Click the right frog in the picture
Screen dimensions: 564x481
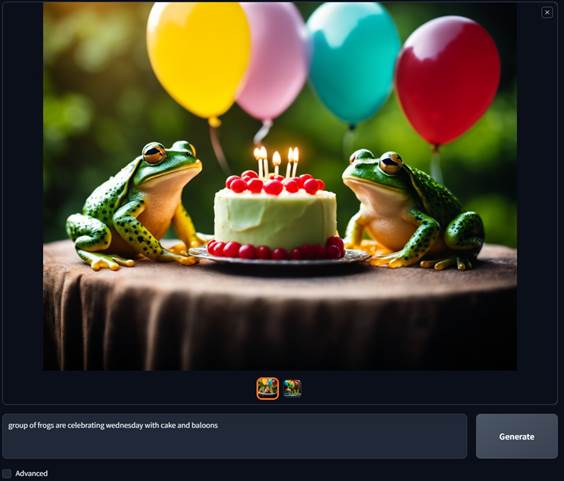414,210
